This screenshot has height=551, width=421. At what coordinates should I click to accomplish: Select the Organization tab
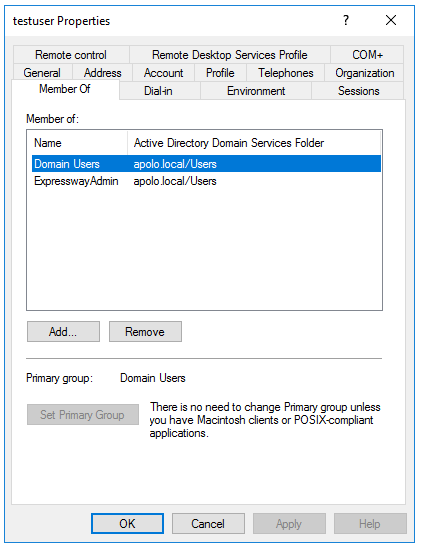point(364,73)
